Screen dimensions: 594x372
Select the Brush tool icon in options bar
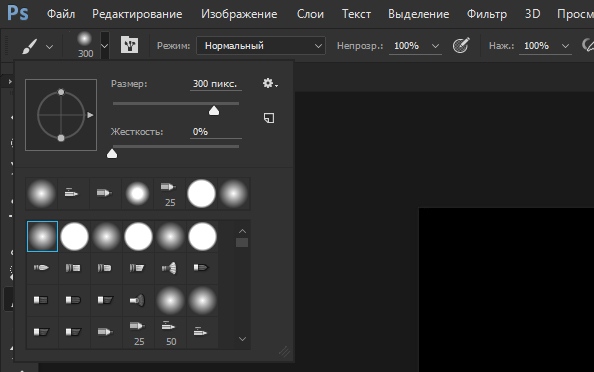pyautogui.click(x=29, y=46)
